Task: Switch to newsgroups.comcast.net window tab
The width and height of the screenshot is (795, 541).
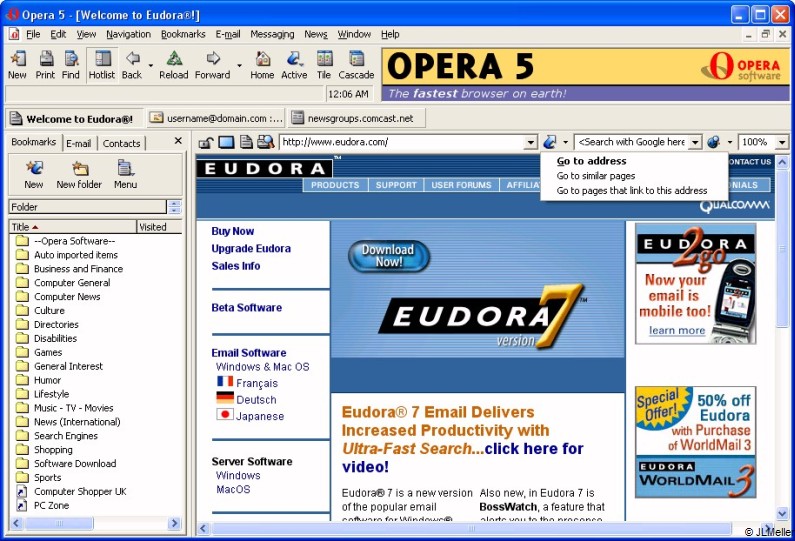Action: click(x=356, y=118)
